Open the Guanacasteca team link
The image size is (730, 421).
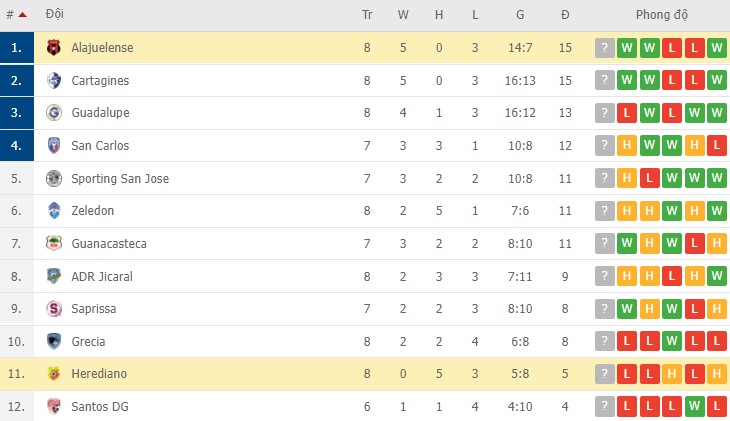coord(109,244)
